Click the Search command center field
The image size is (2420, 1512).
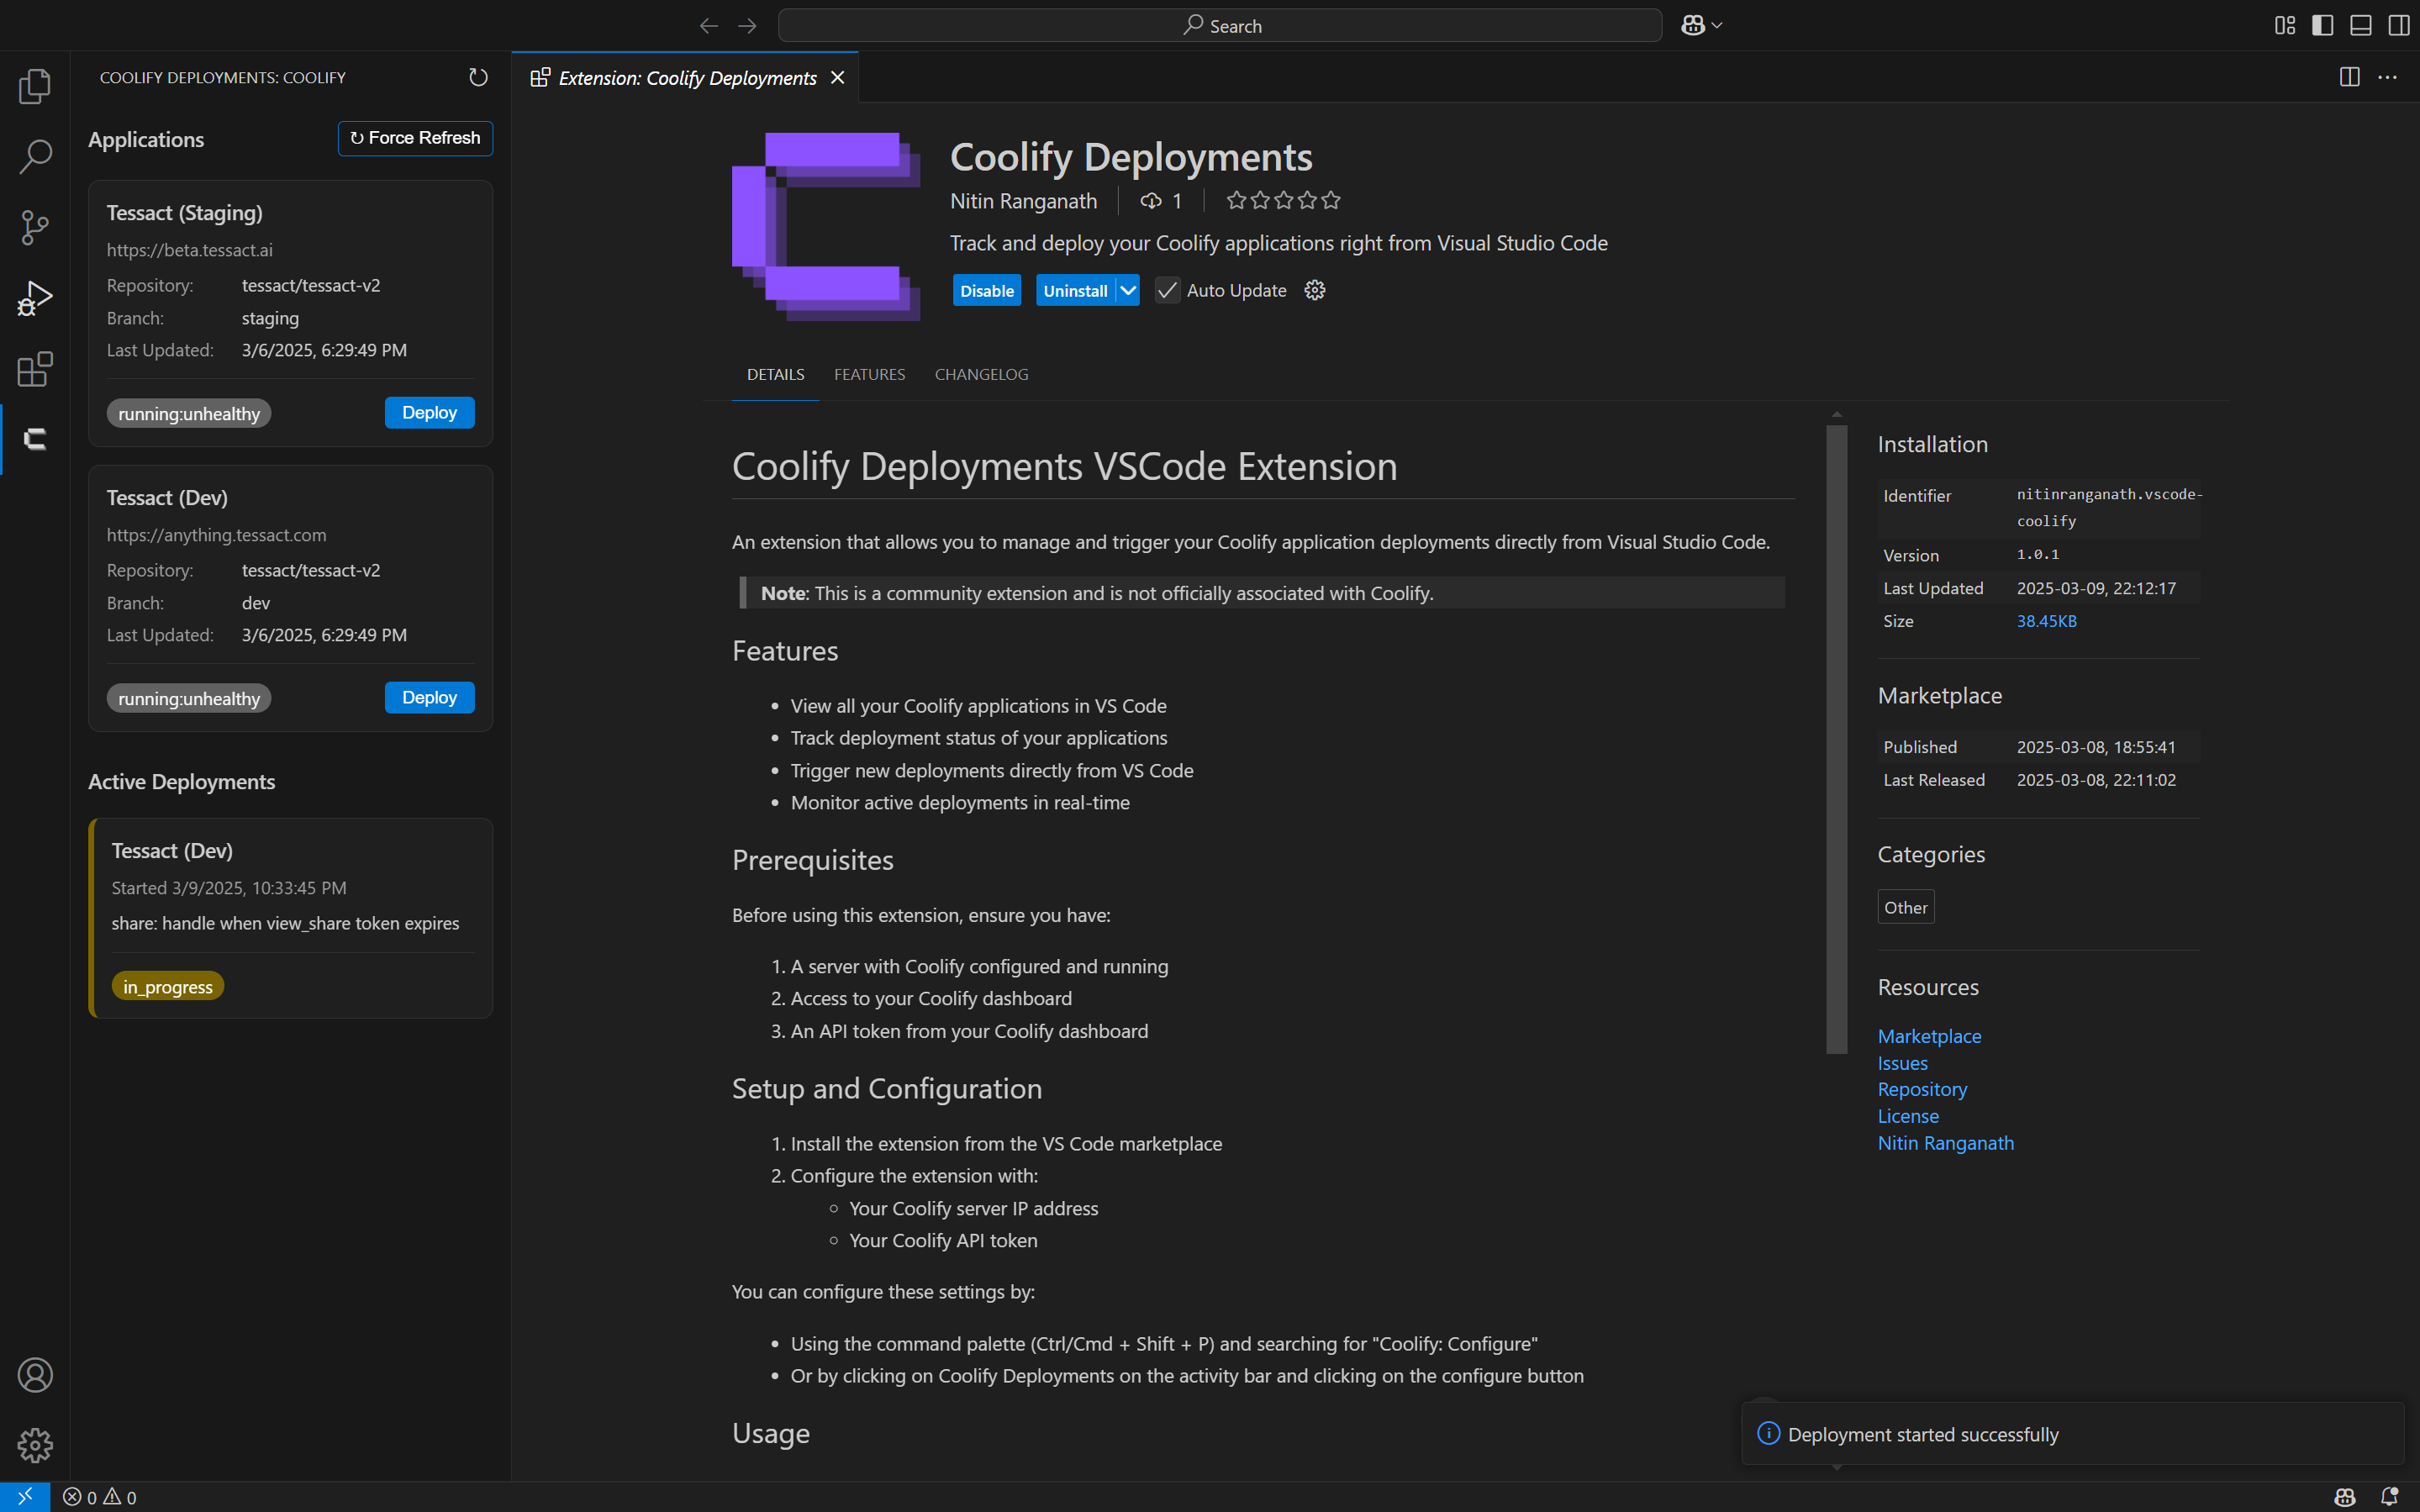click(x=1220, y=25)
